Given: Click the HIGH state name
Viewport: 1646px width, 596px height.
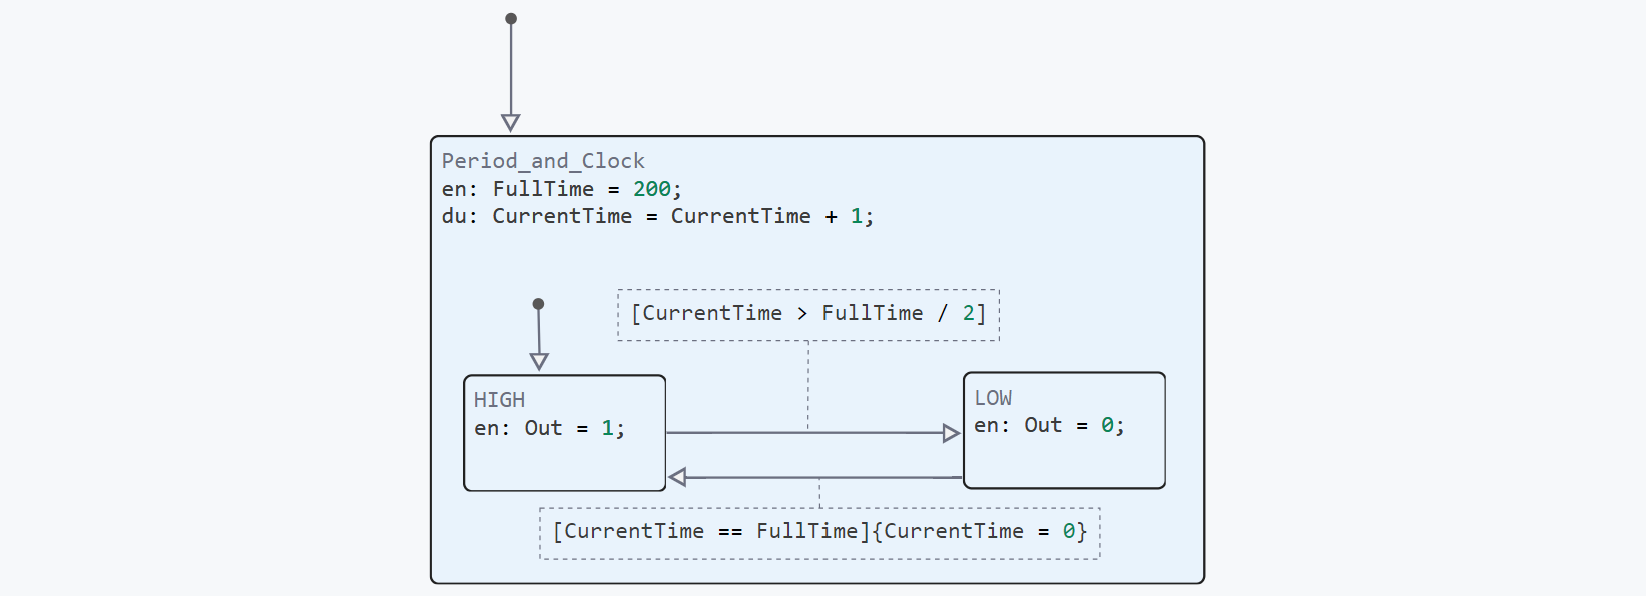Looking at the screenshot, I should (499, 400).
